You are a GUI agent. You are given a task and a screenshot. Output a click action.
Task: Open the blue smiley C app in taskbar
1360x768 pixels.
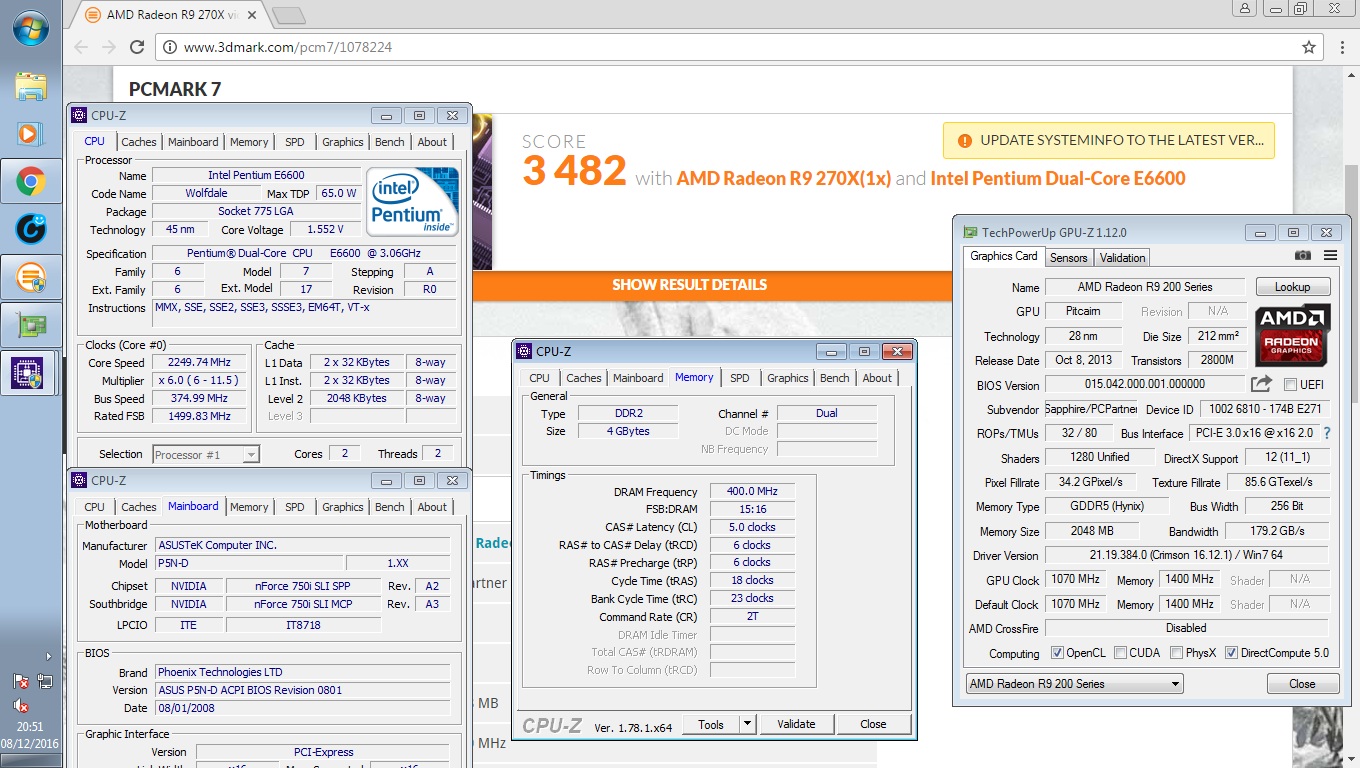tap(30, 229)
